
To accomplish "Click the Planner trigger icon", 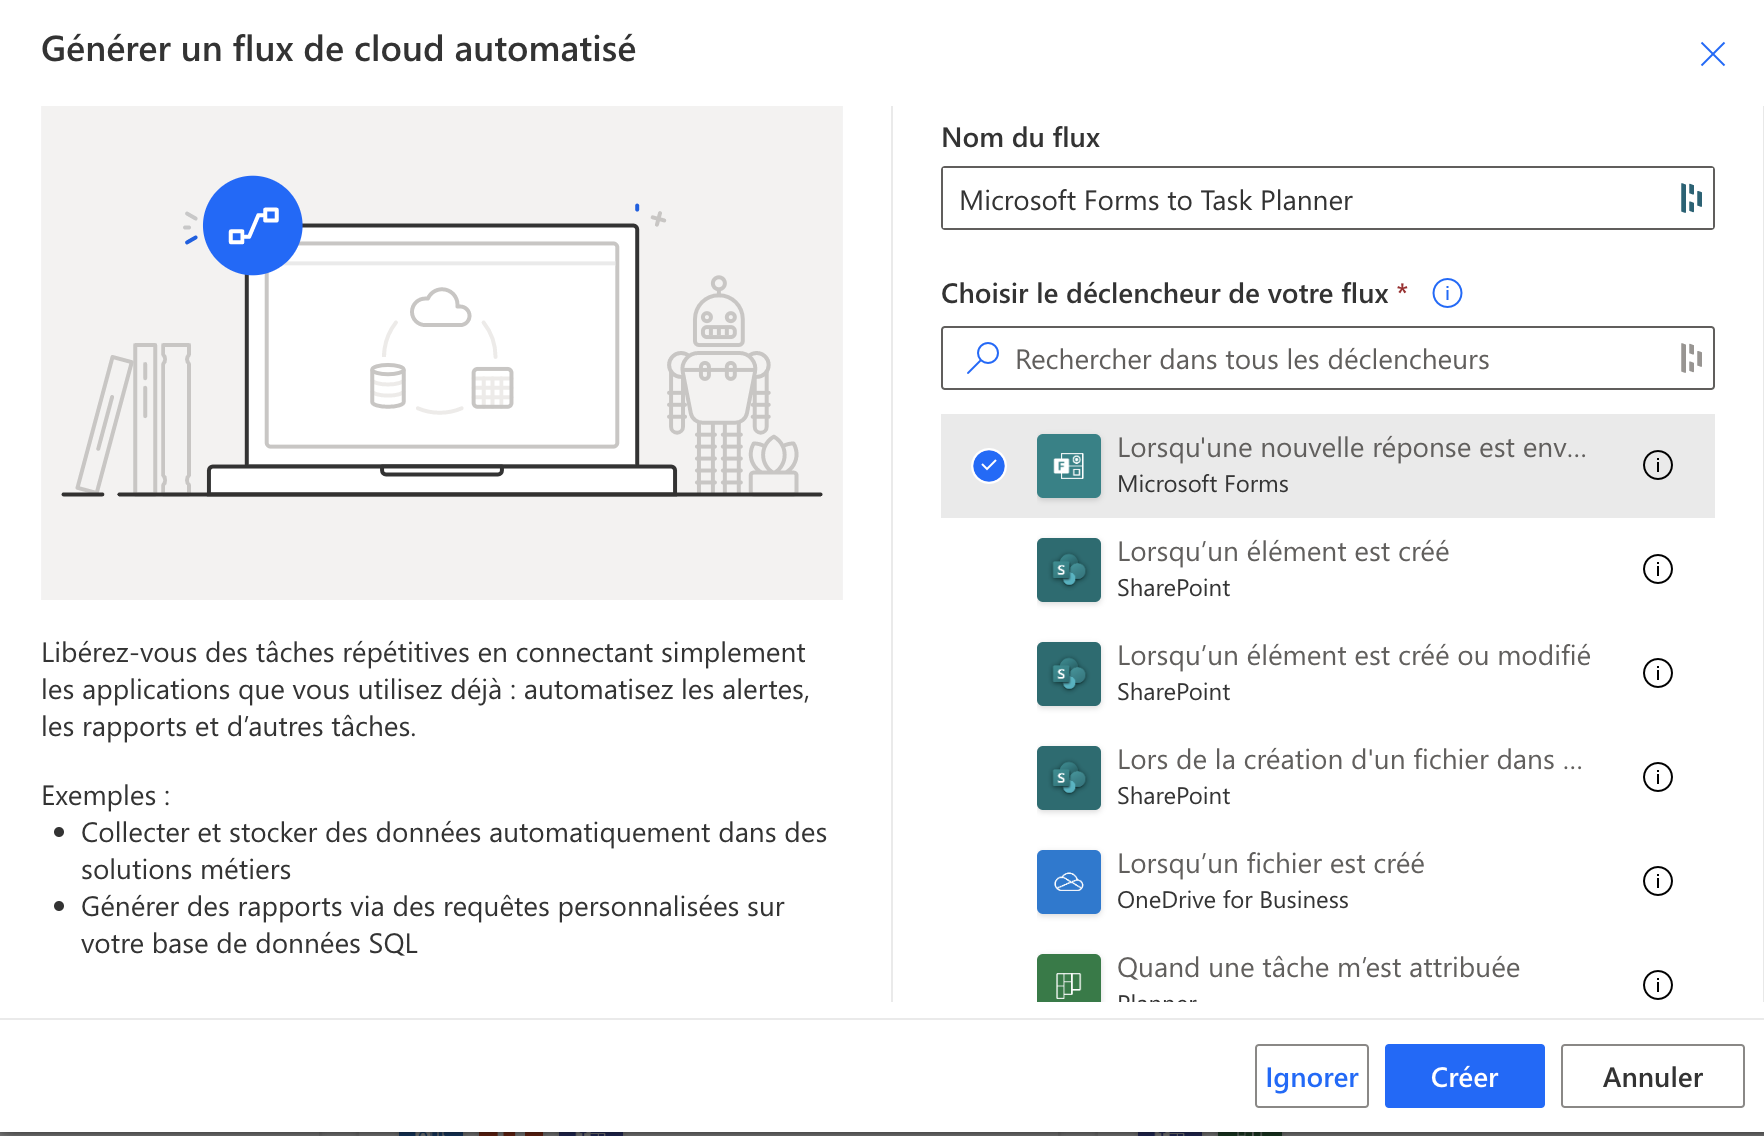I will tap(1068, 980).
